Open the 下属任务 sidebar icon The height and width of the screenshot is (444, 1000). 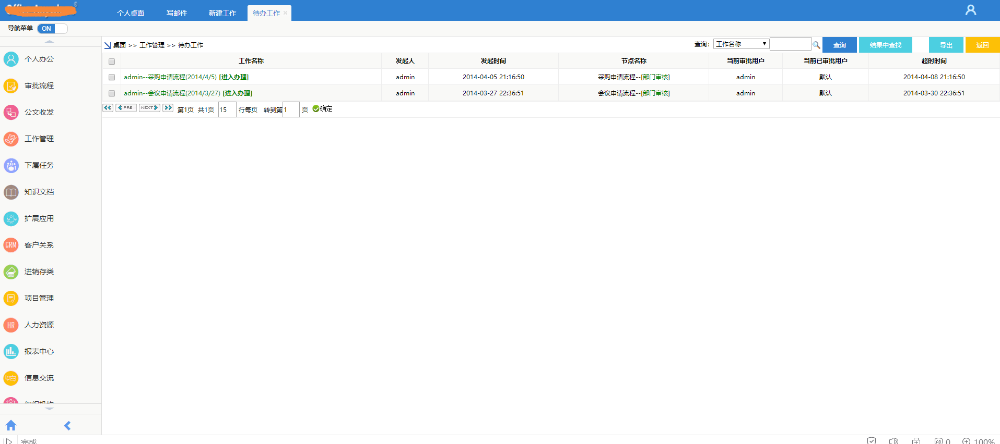point(11,165)
